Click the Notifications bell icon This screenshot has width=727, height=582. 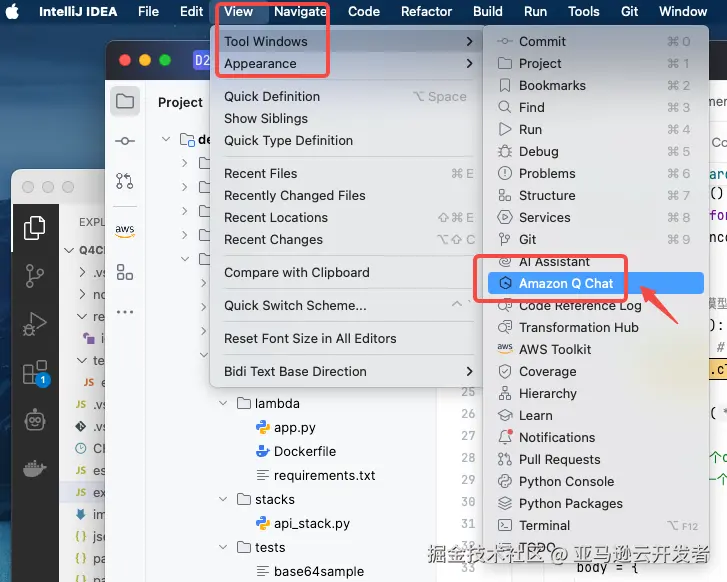click(504, 437)
